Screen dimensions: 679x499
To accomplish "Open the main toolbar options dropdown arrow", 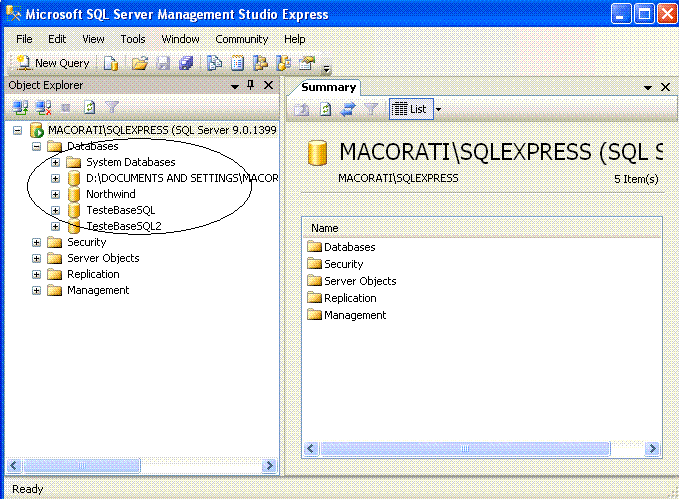I will point(327,69).
